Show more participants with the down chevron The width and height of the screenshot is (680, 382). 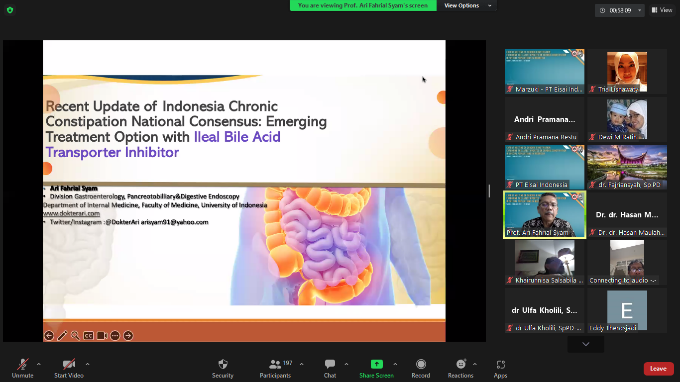pos(586,344)
